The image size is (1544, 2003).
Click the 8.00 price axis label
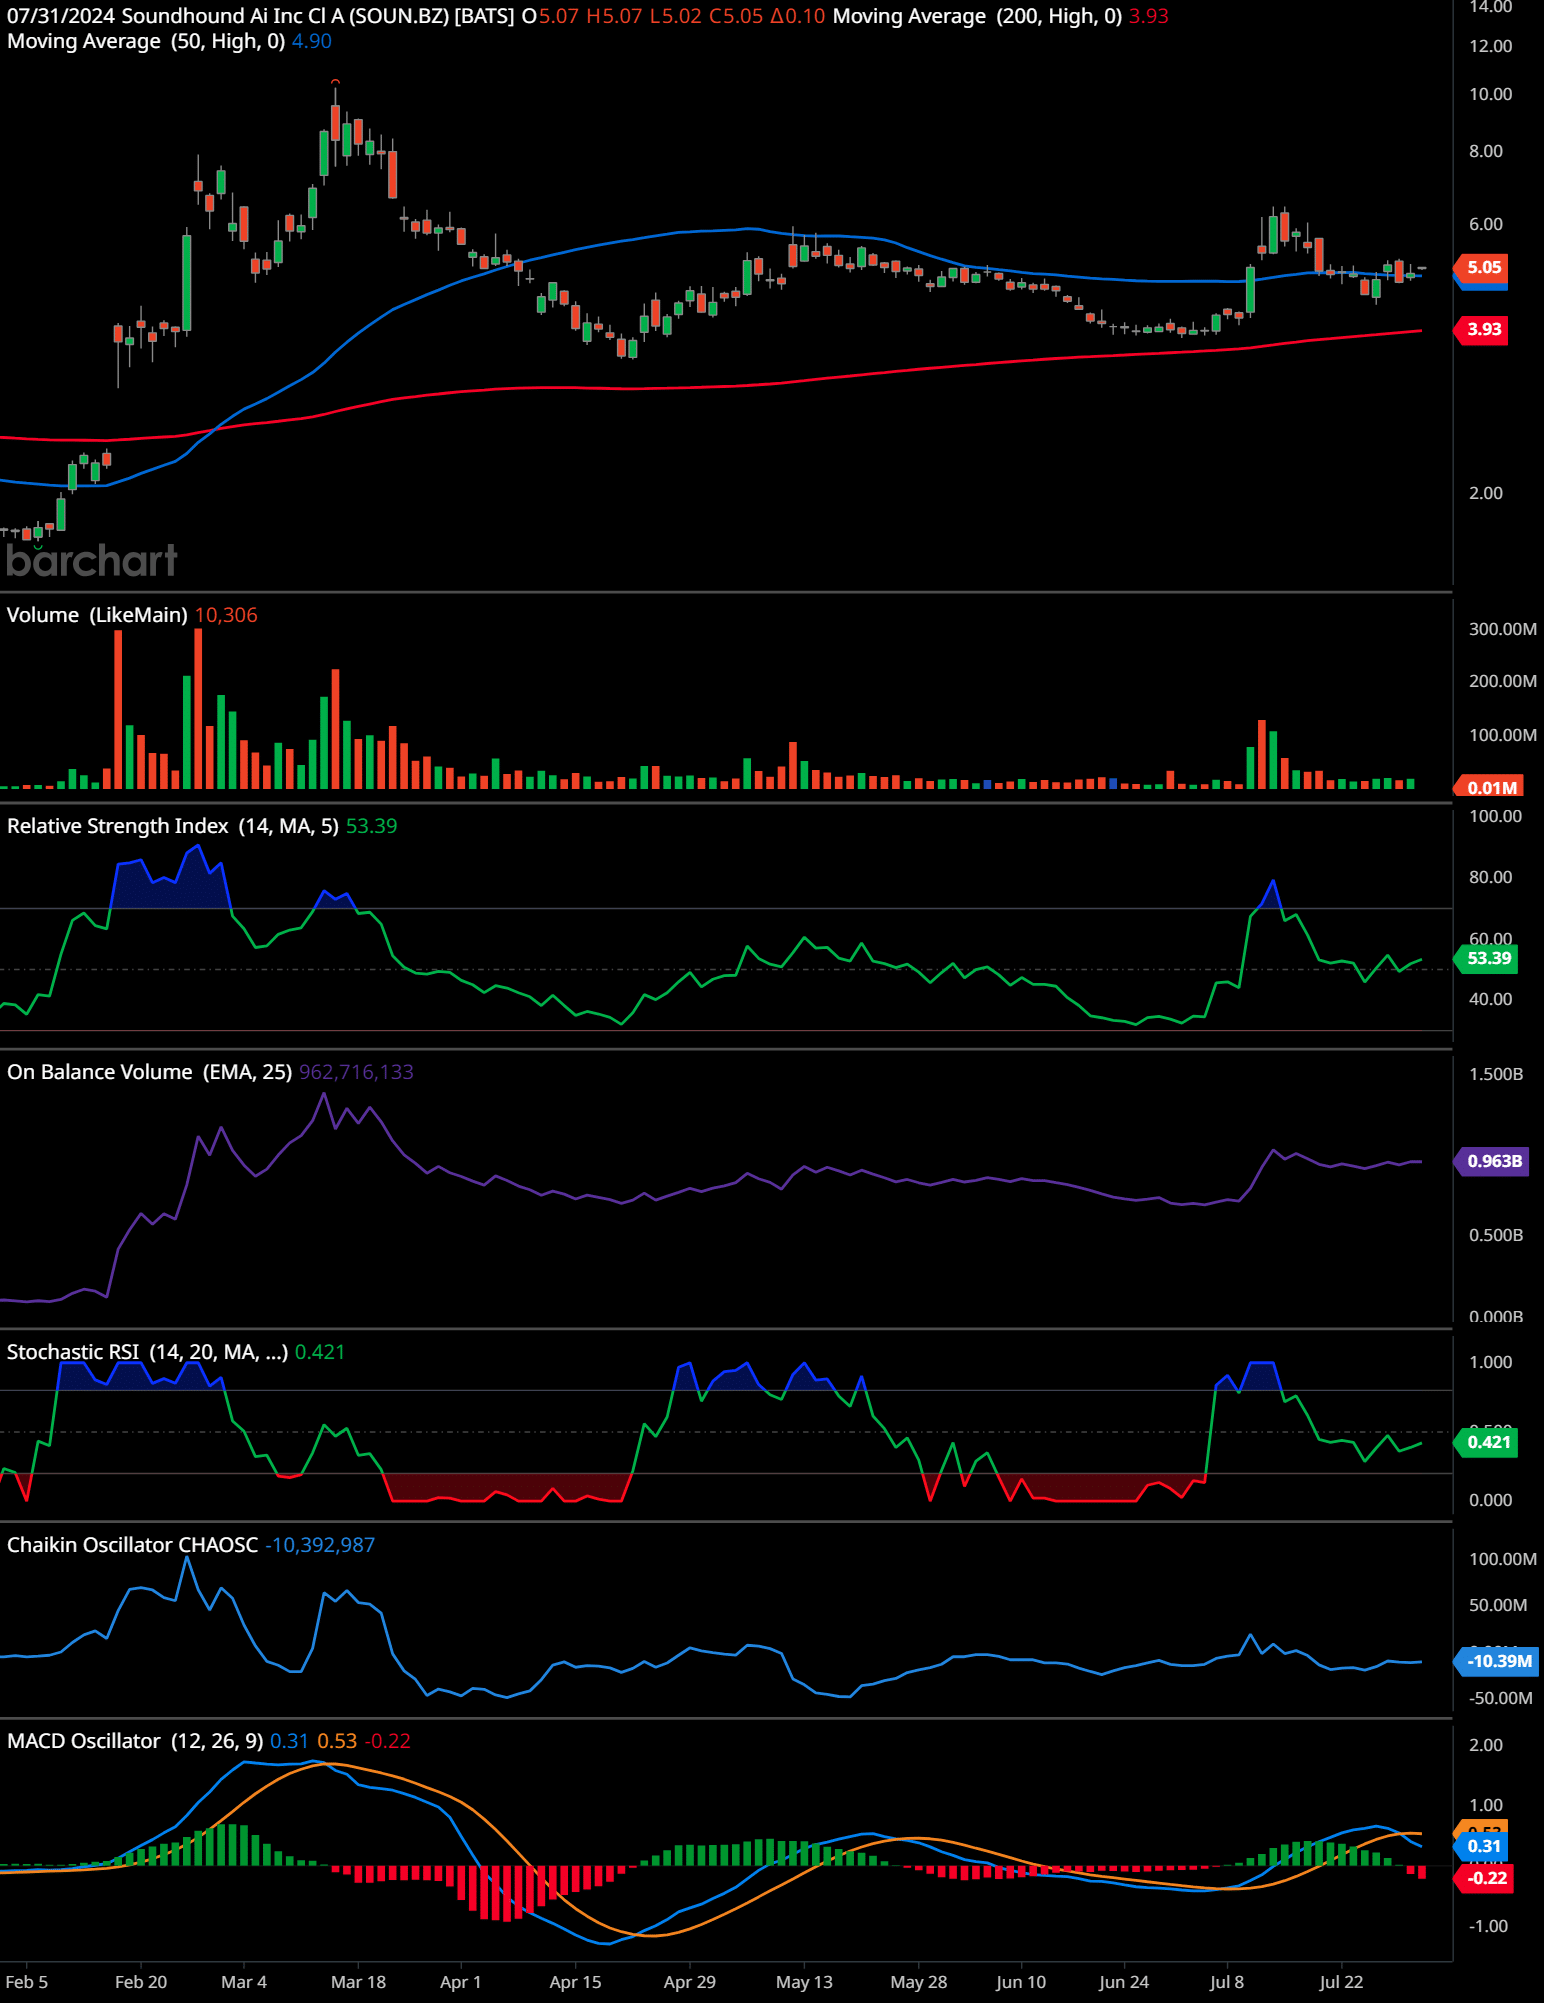[1485, 151]
